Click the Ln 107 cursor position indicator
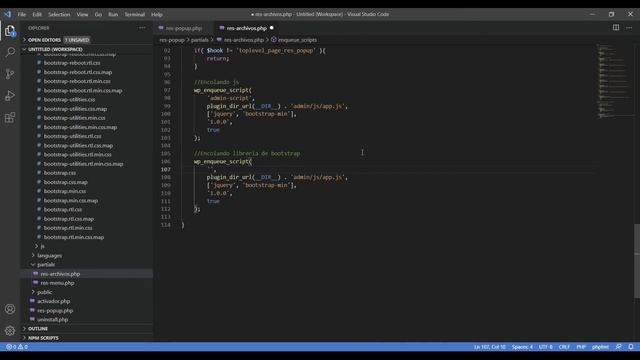This screenshot has width=640, height=360. (490, 347)
